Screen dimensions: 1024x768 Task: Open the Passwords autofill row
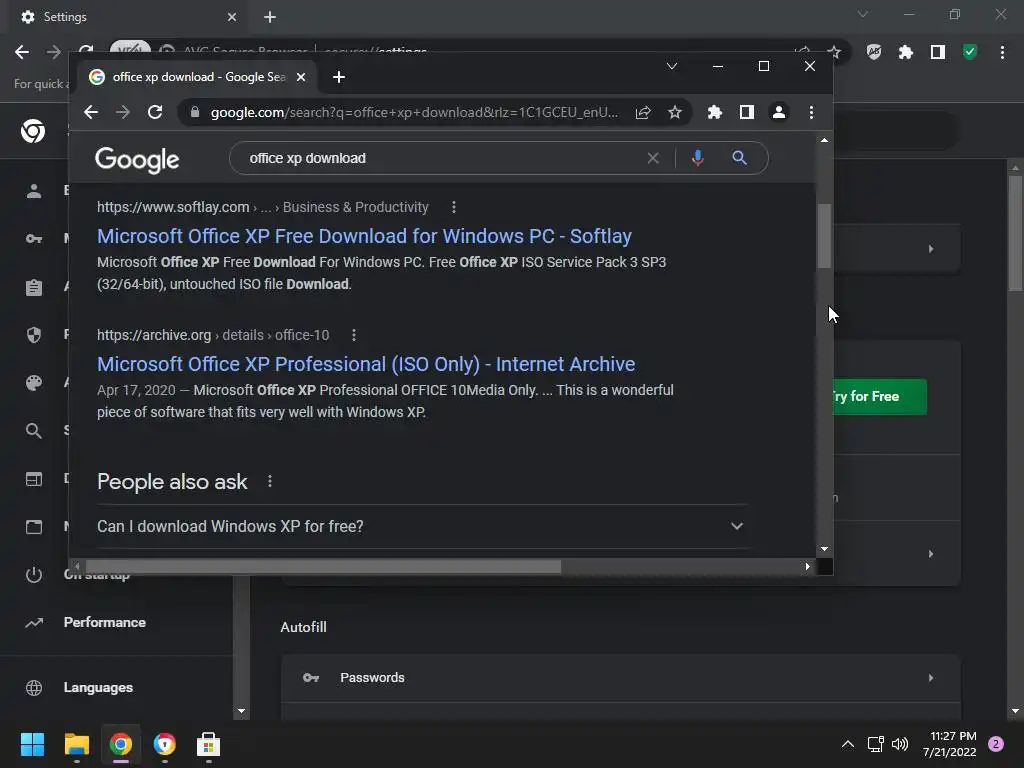tap(620, 678)
